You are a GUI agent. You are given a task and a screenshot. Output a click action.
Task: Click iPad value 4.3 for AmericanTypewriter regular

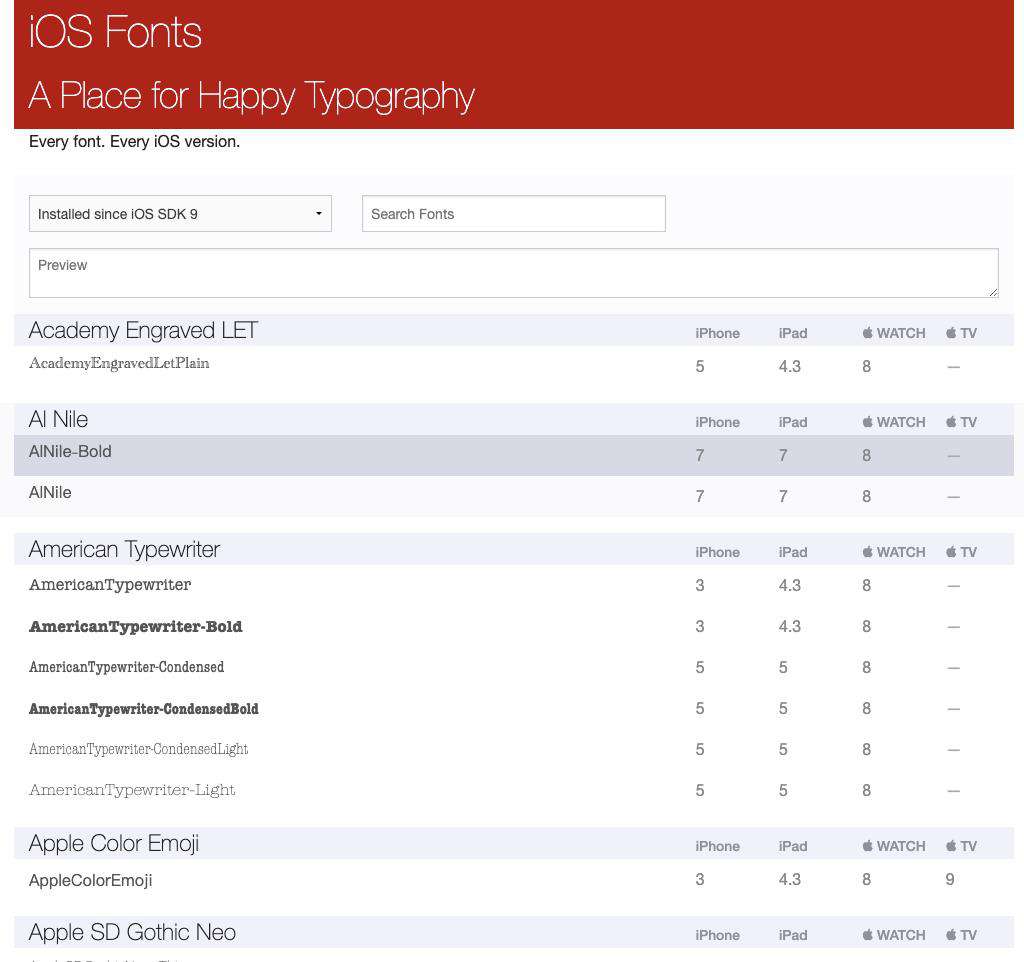pyautogui.click(x=790, y=585)
